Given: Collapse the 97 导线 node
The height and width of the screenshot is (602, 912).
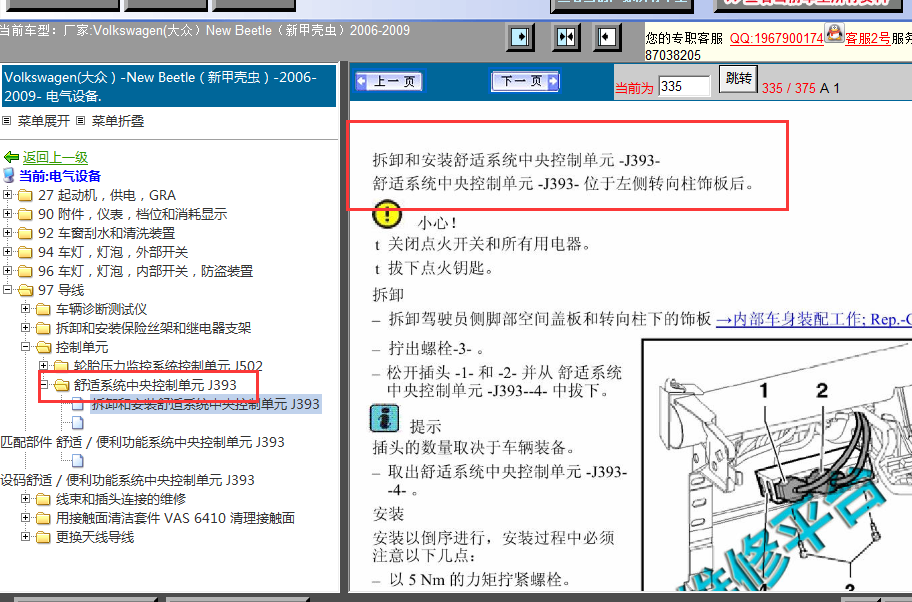Looking at the screenshot, I should click(8, 290).
